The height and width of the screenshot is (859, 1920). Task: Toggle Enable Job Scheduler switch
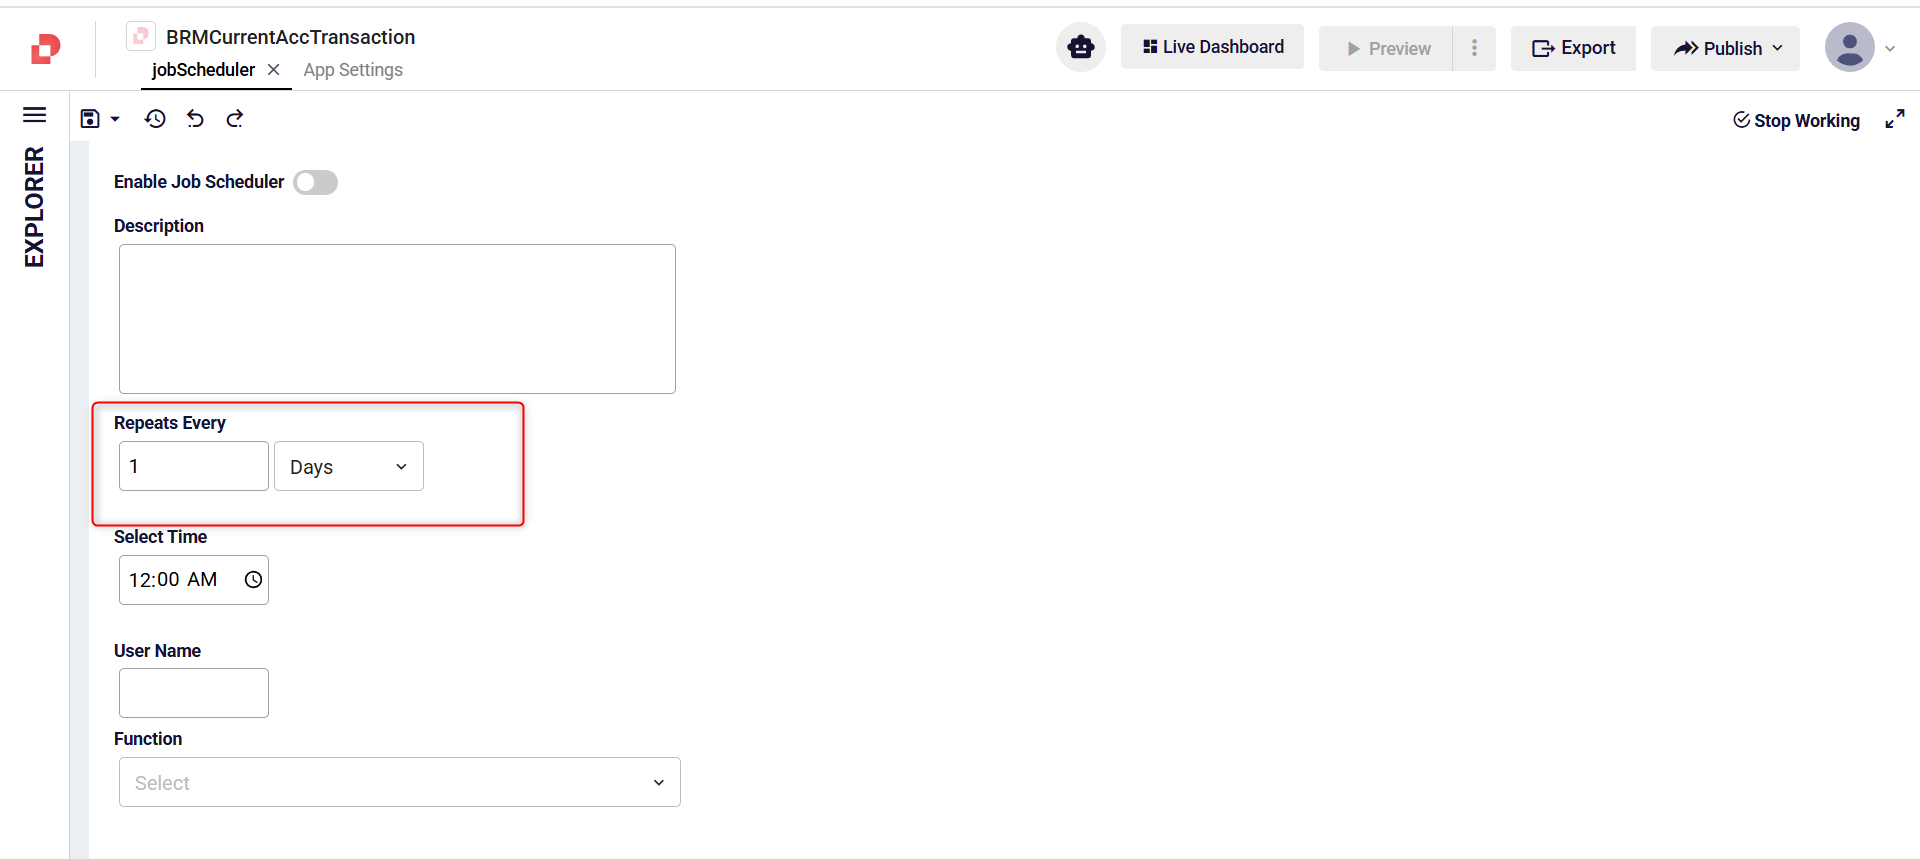(315, 182)
